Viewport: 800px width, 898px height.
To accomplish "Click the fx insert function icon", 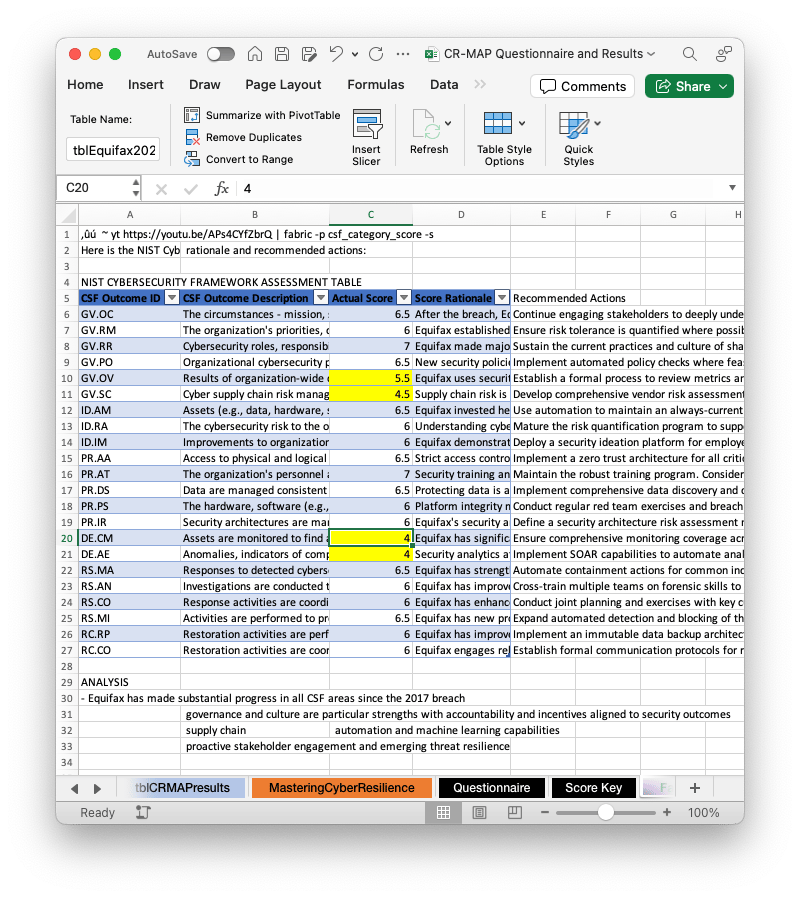I will pyautogui.click(x=222, y=188).
